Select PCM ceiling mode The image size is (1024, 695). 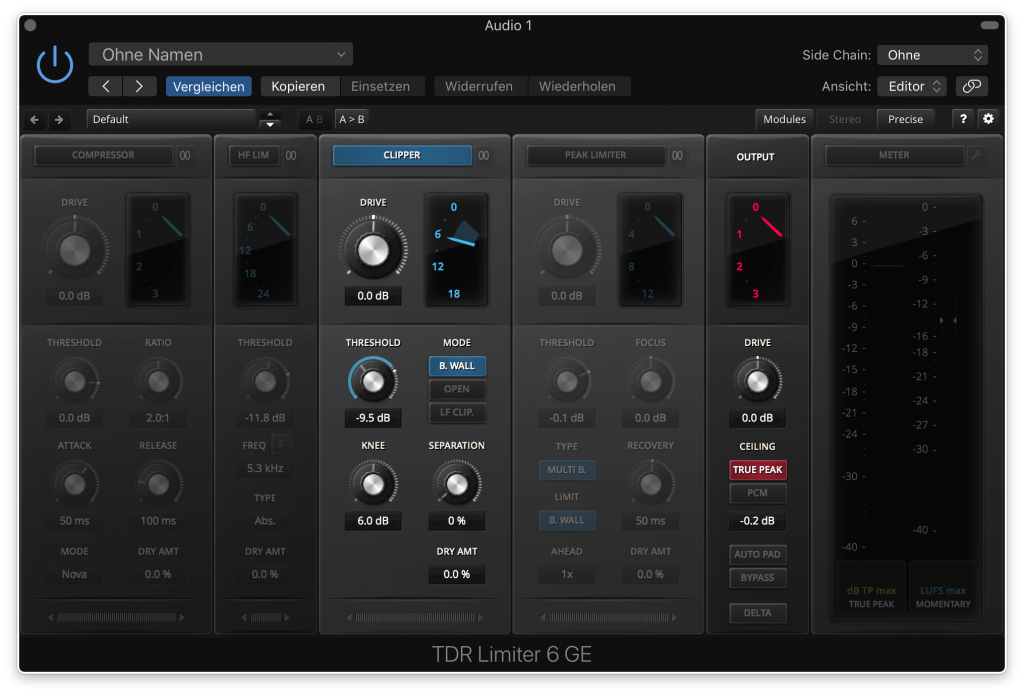coord(758,493)
